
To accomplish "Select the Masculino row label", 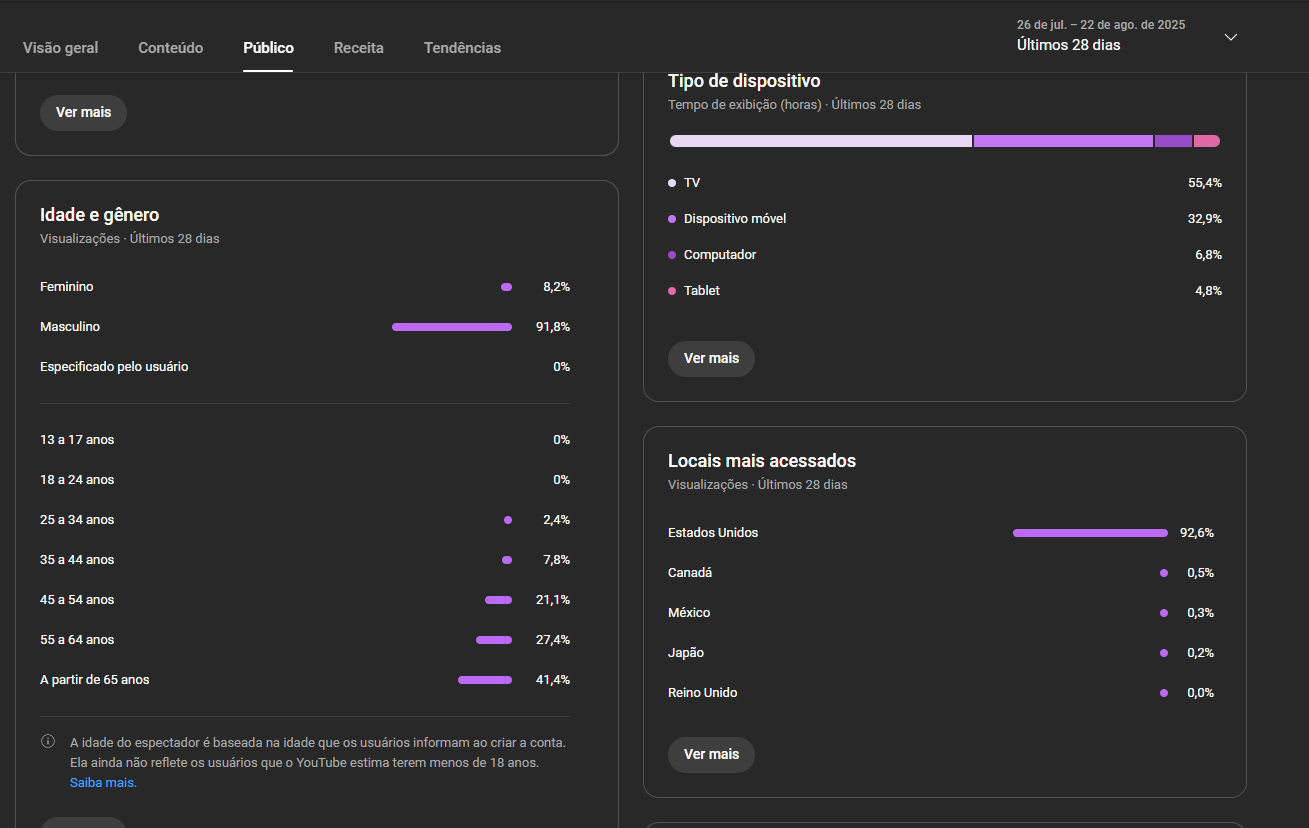I will [x=70, y=327].
